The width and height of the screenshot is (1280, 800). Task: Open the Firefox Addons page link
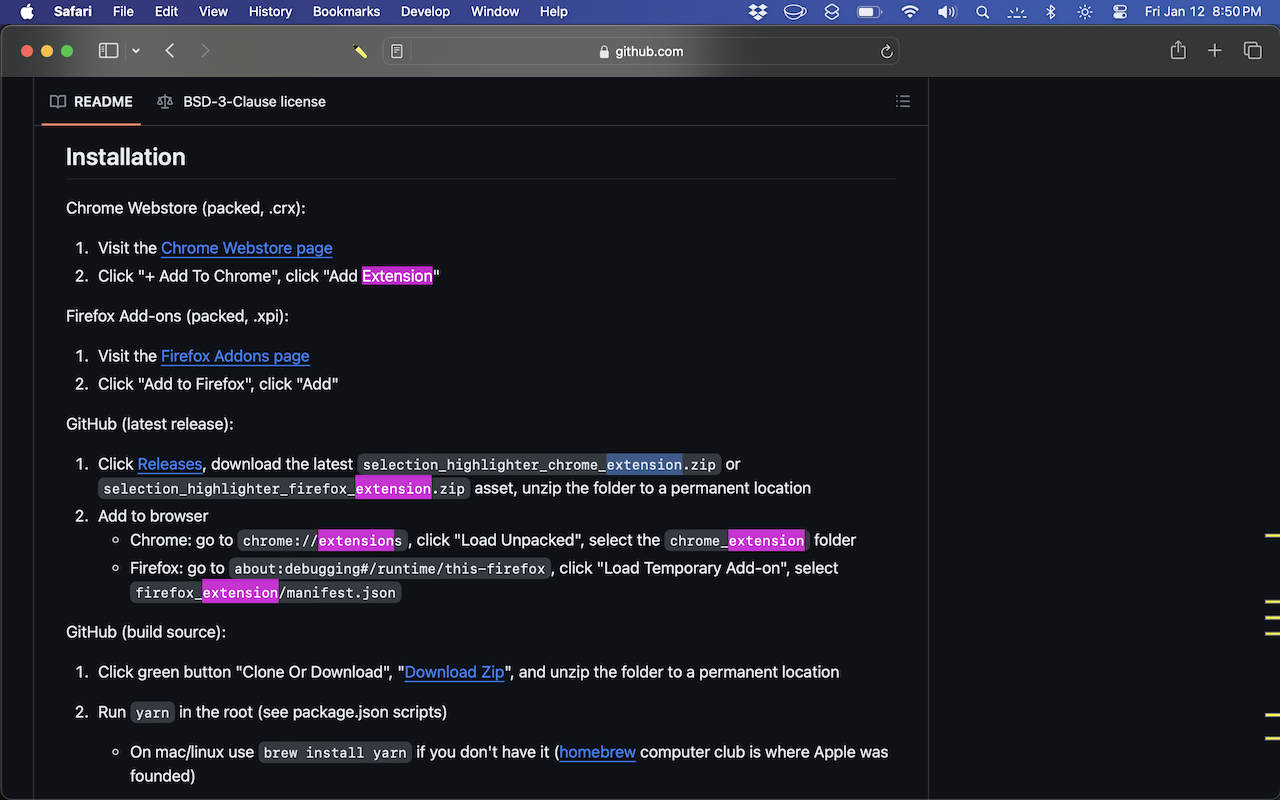pos(235,356)
